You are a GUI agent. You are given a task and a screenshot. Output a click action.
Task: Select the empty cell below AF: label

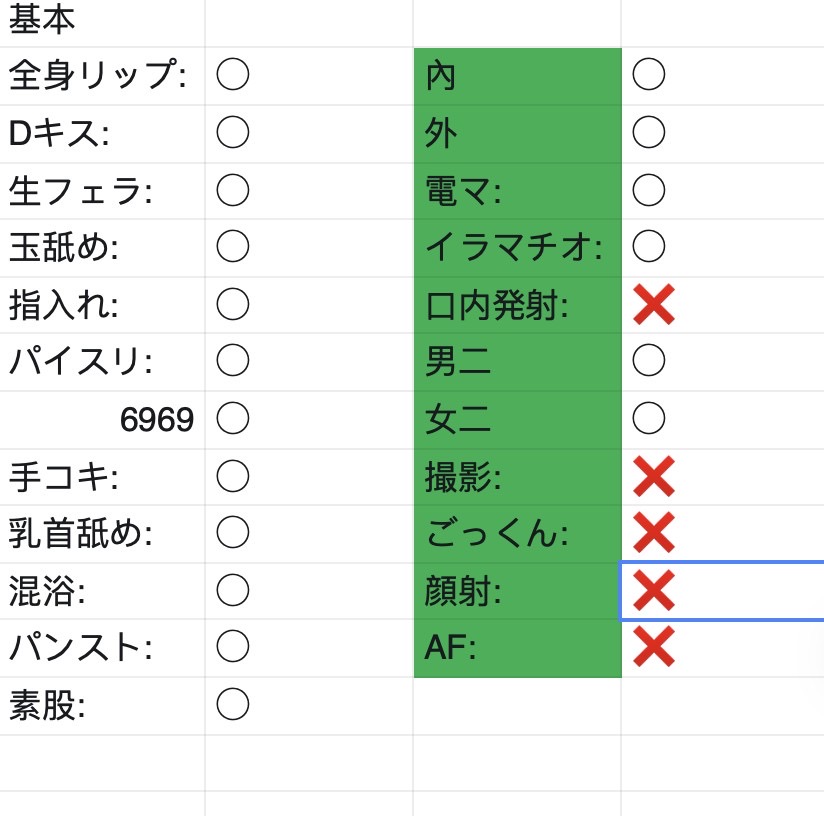518,706
